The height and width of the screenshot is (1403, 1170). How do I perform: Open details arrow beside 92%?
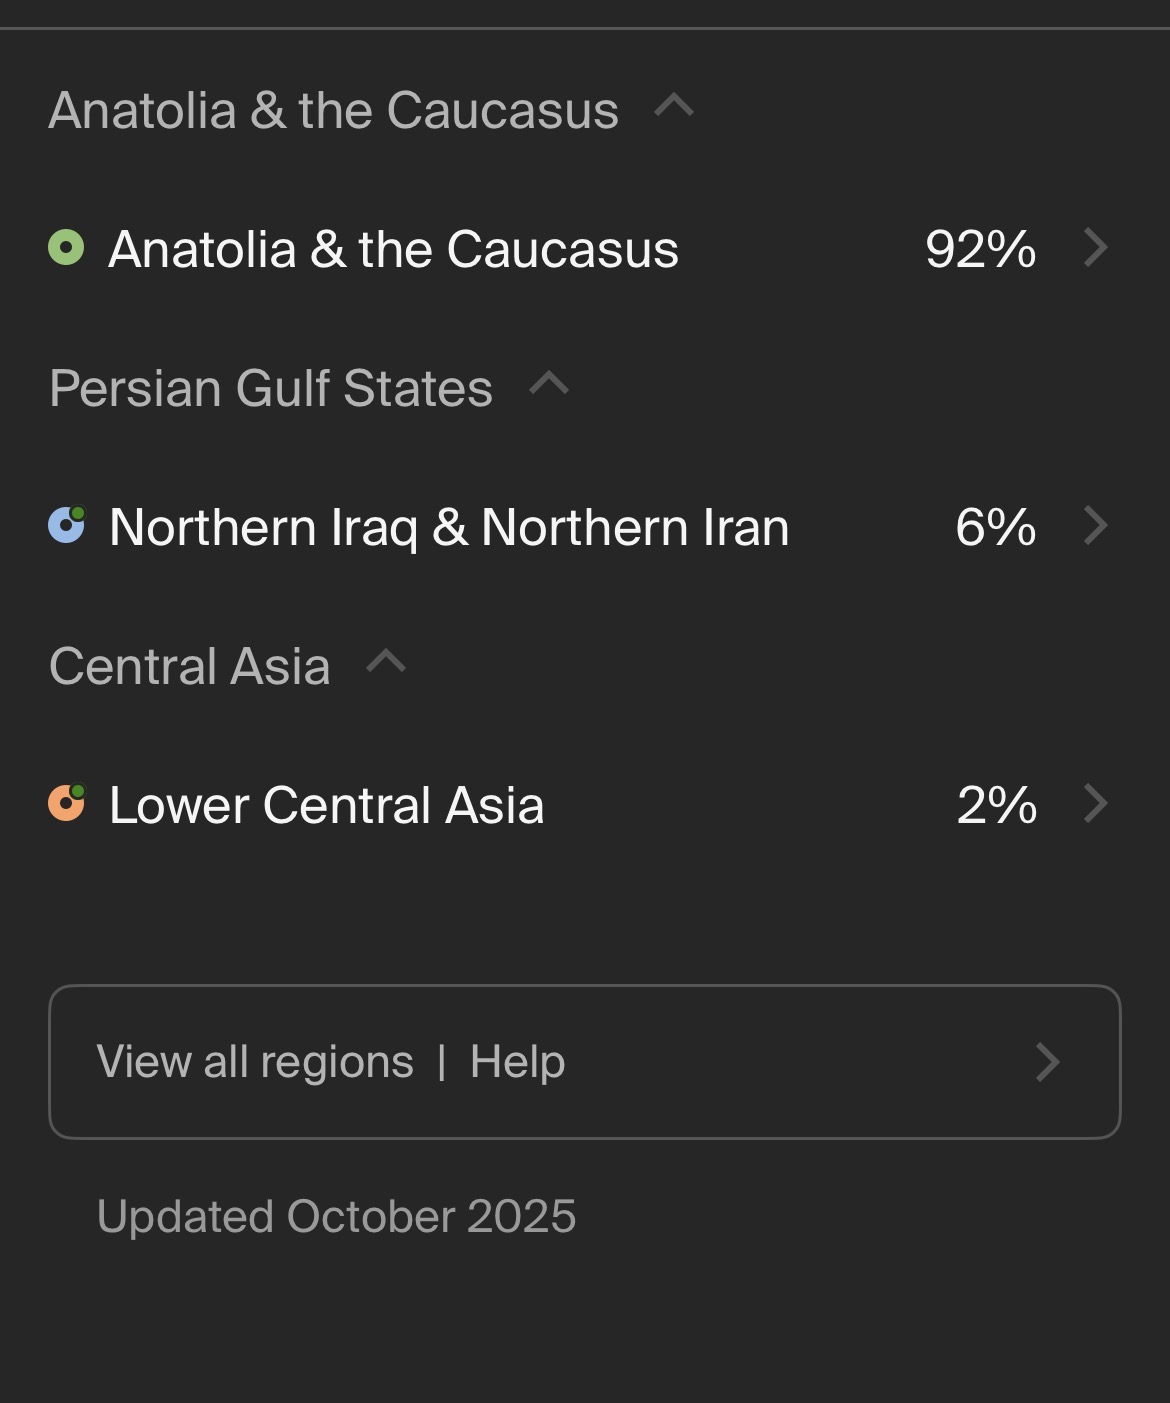click(1096, 248)
